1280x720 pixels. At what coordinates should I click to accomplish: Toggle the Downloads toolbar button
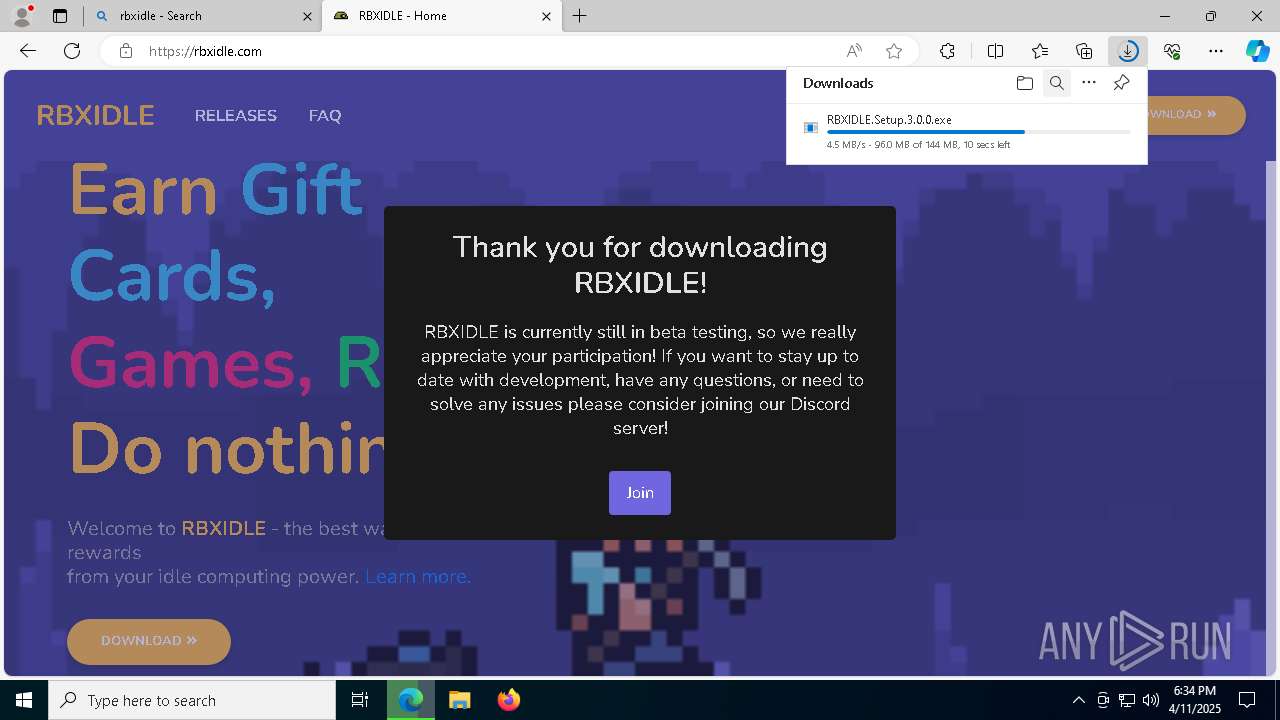click(1128, 51)
